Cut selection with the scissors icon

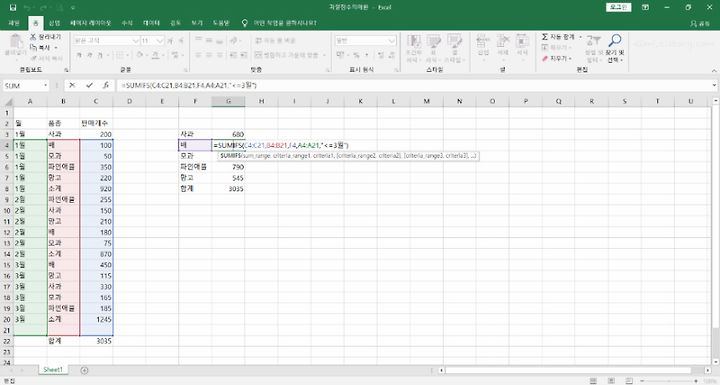pyautogui.click(x=33, y=37)
